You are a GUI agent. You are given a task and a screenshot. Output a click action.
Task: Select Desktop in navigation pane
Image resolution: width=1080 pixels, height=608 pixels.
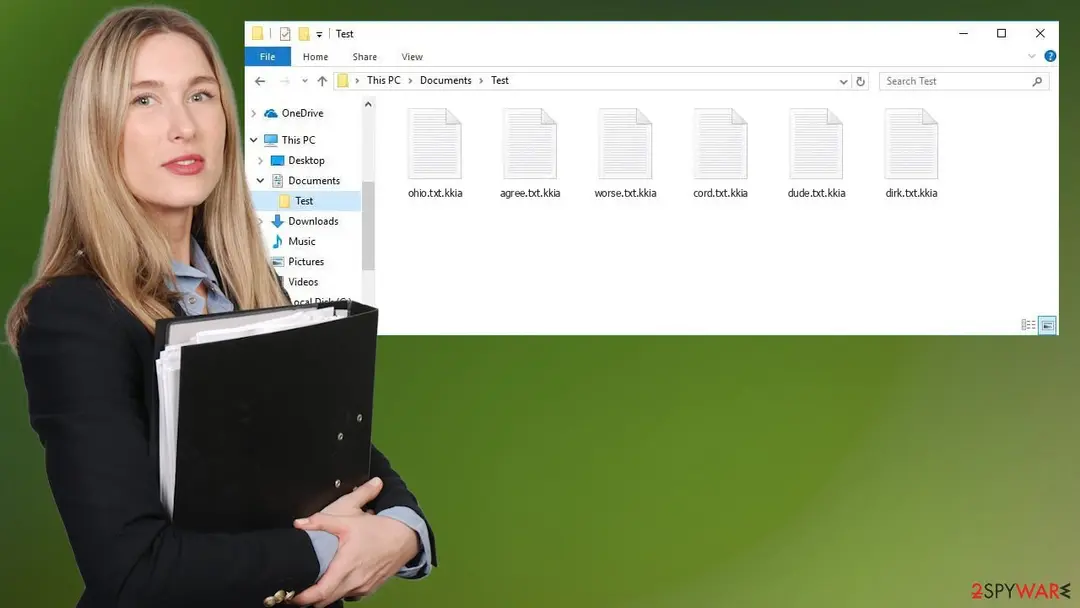(x=307, y=160)
